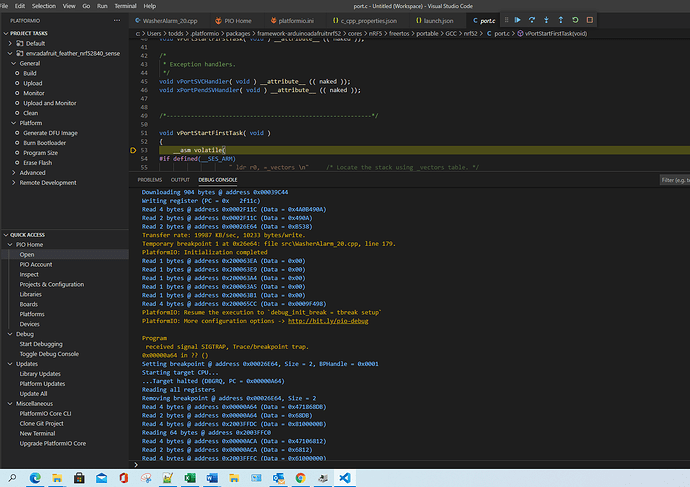
Task: Open Windows taskbar search icon
Action: tap(12, 478)
